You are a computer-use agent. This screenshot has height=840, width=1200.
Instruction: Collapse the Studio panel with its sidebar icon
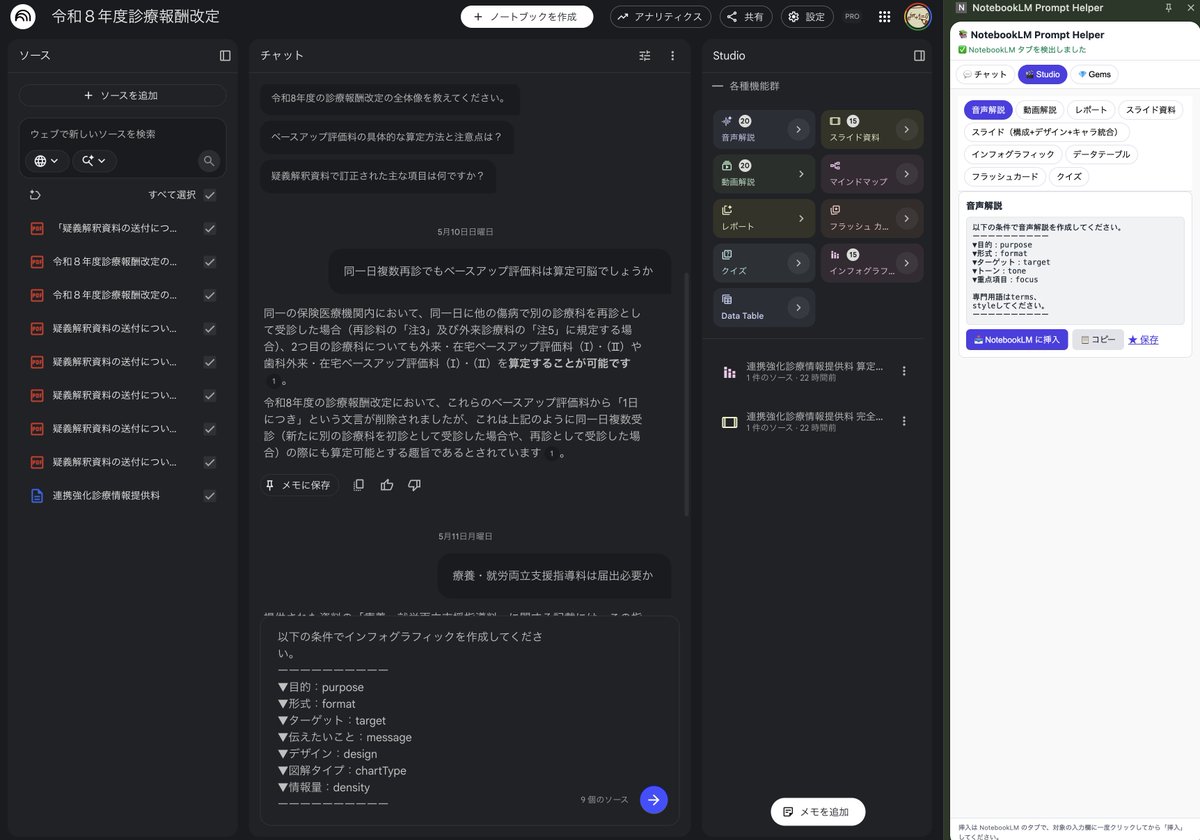point(919,56)
